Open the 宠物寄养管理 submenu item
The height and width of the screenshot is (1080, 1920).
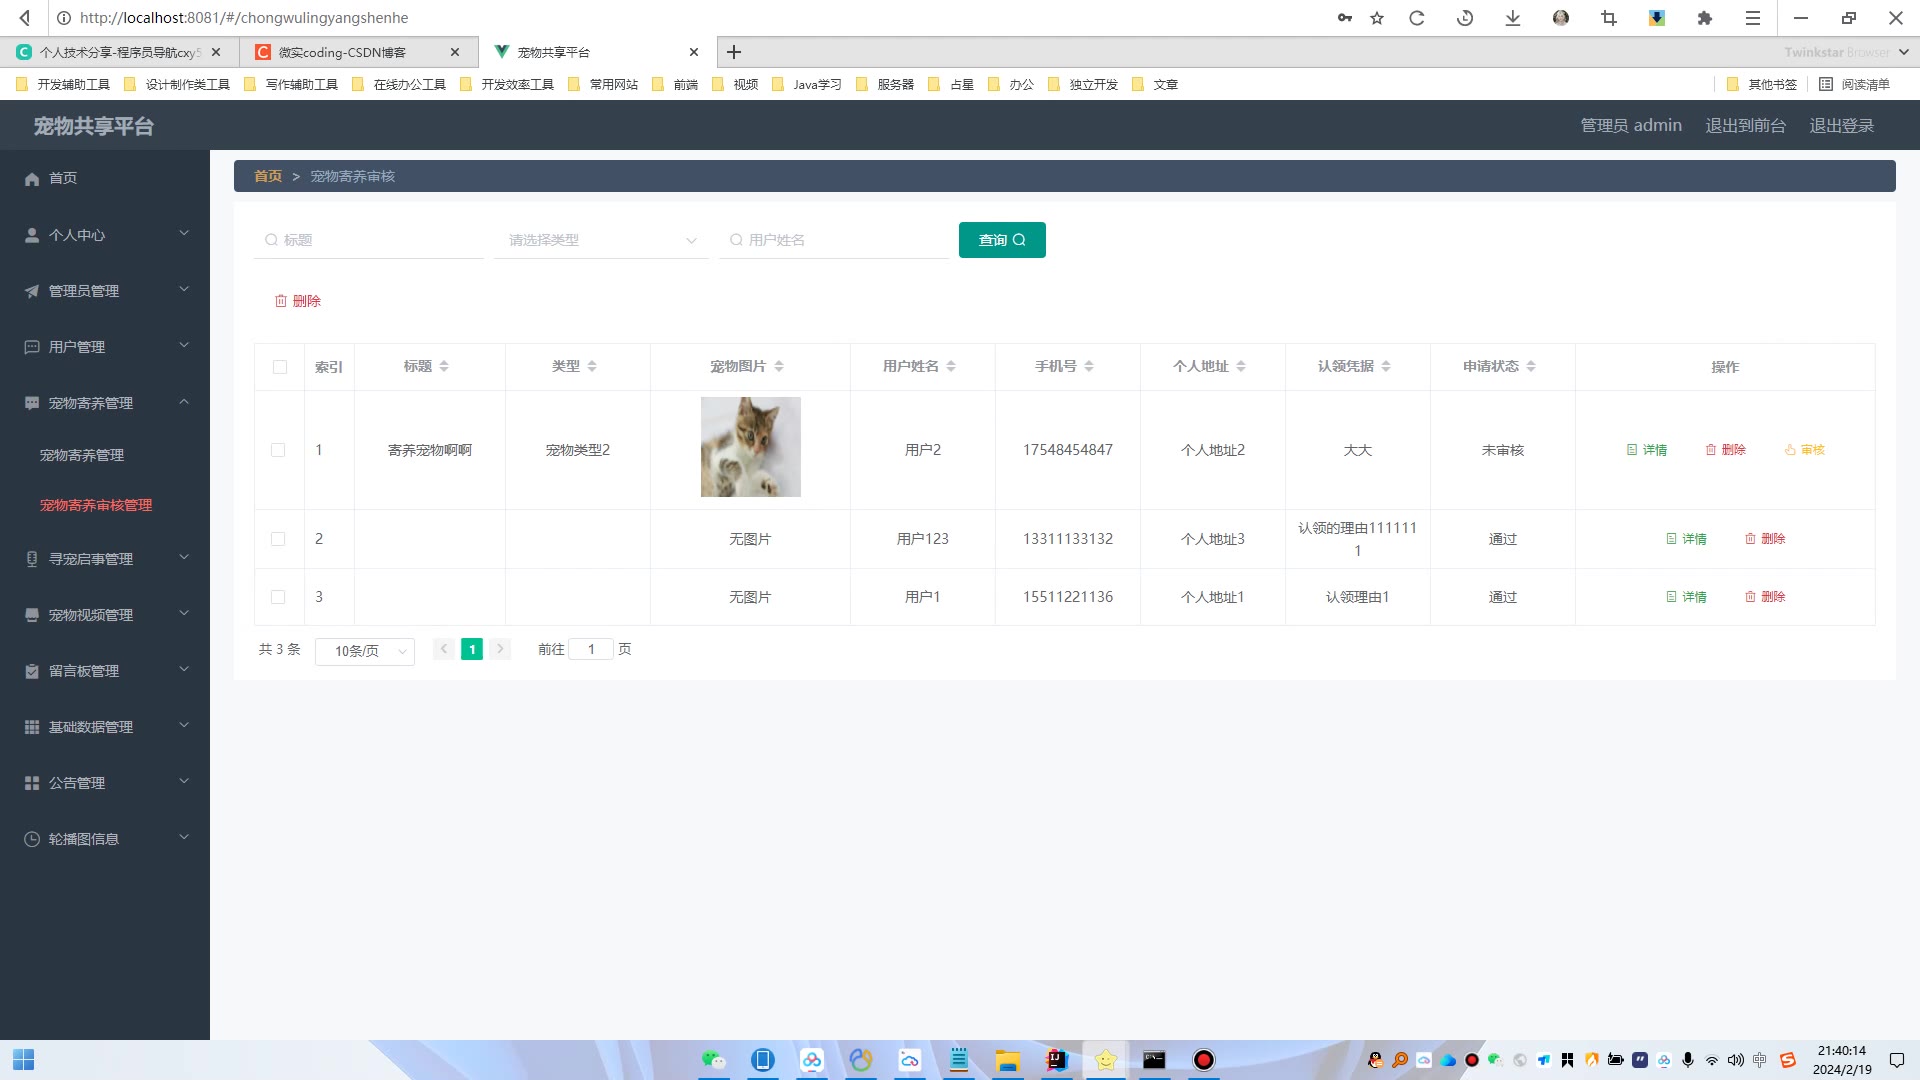coord(82,455)
